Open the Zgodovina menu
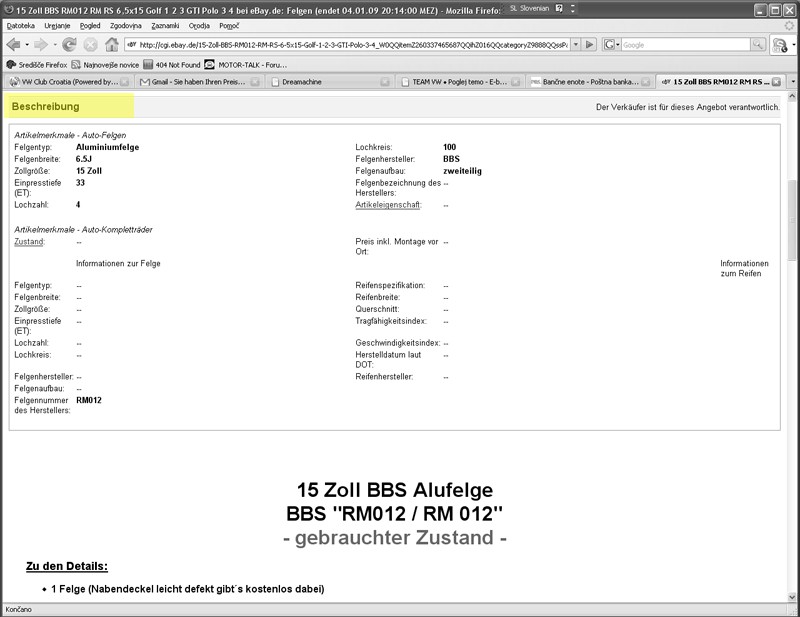Image resolution: width=800 pixels, height=617 pixels. (x=126, y=26)
